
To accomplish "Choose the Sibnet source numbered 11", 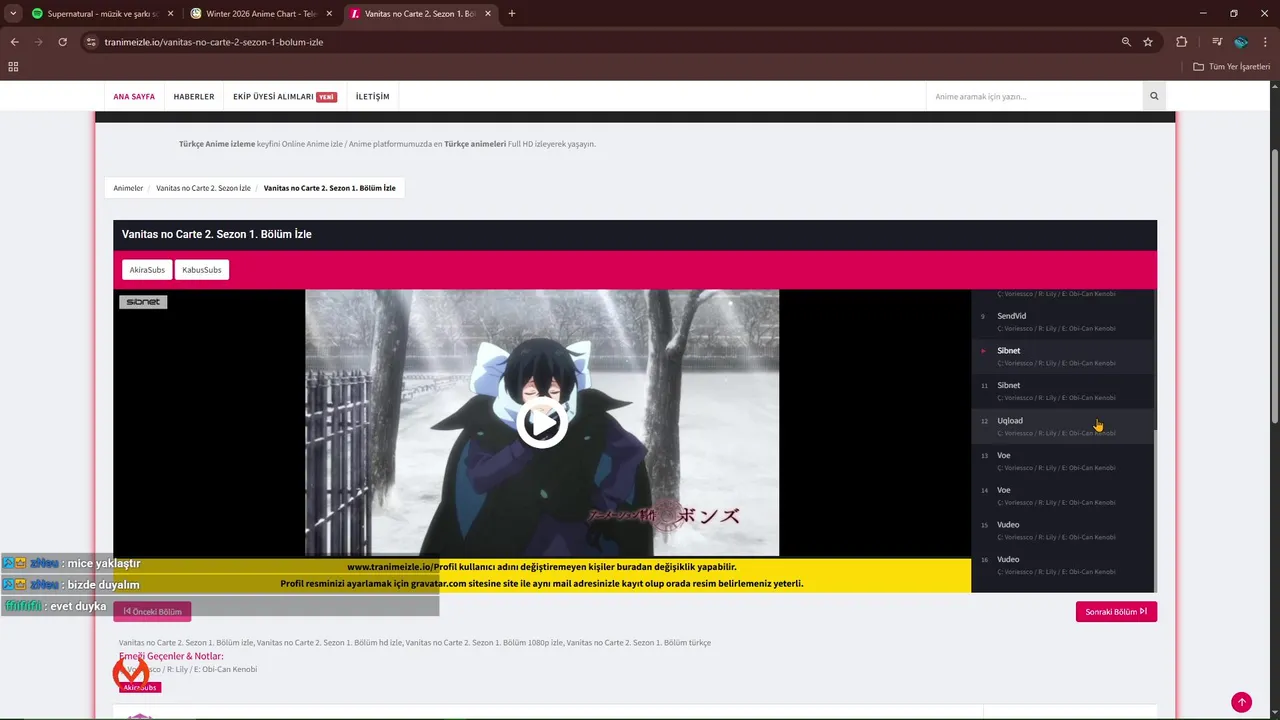I will (x=1063, y=391).
